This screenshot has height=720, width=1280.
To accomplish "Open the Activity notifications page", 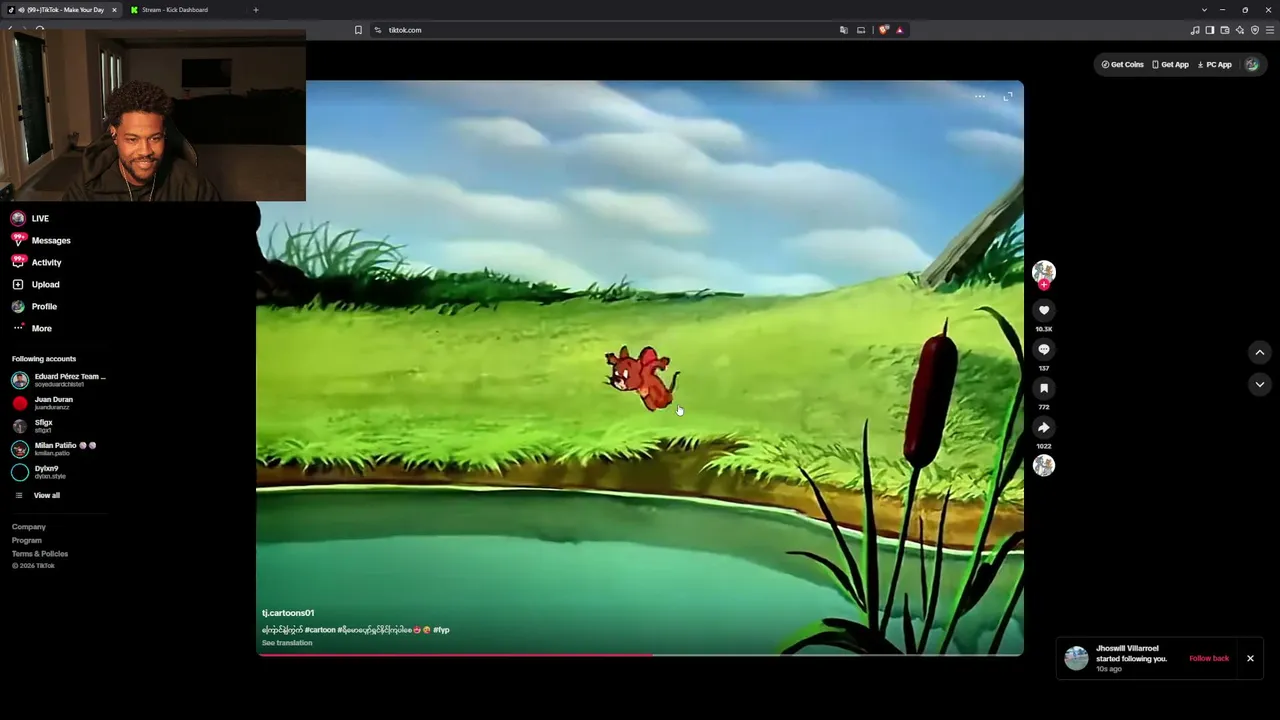I will pos(37,262).
